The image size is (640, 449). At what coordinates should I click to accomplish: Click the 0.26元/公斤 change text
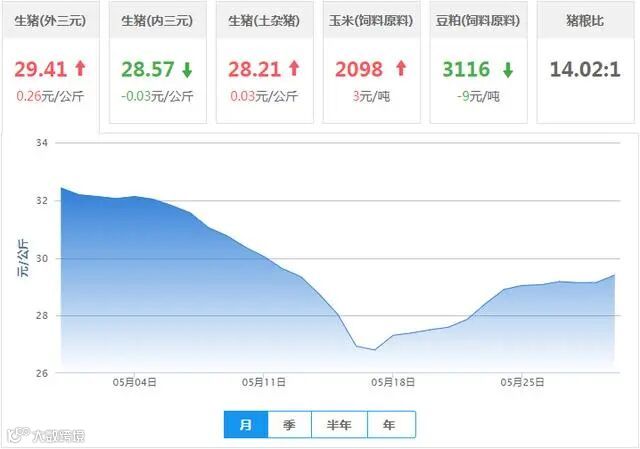point(50,96)
